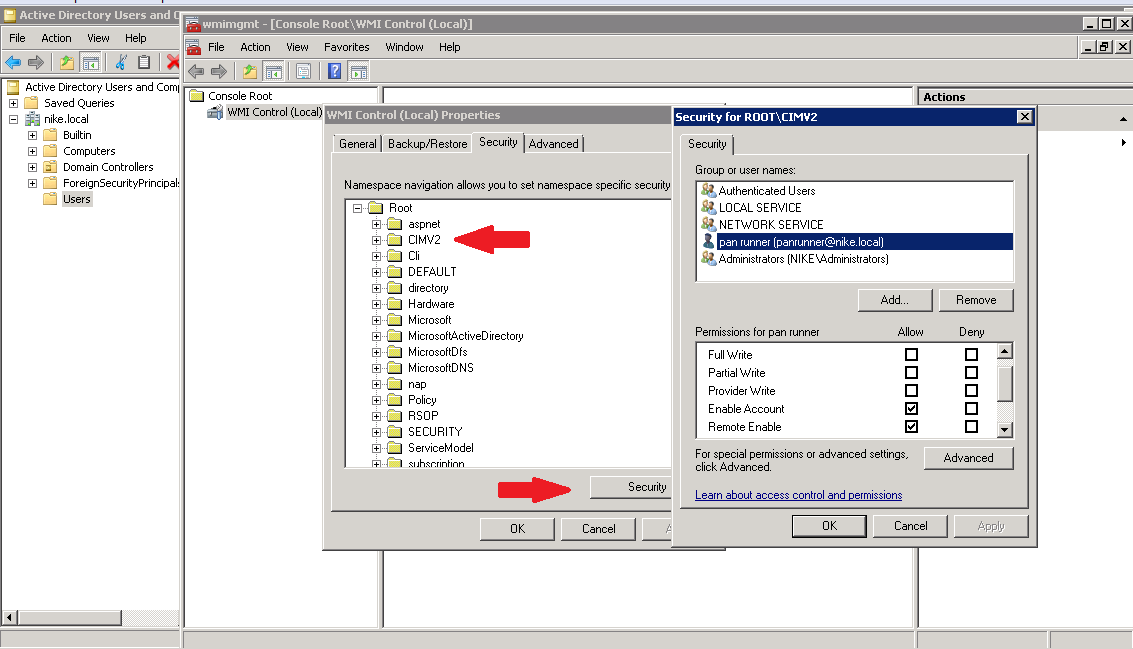Viewport: 1133px width, 649px height.
Task: Click the Up One Level toolbar icon in wmimgmt
Action: [x=251, y=71]
